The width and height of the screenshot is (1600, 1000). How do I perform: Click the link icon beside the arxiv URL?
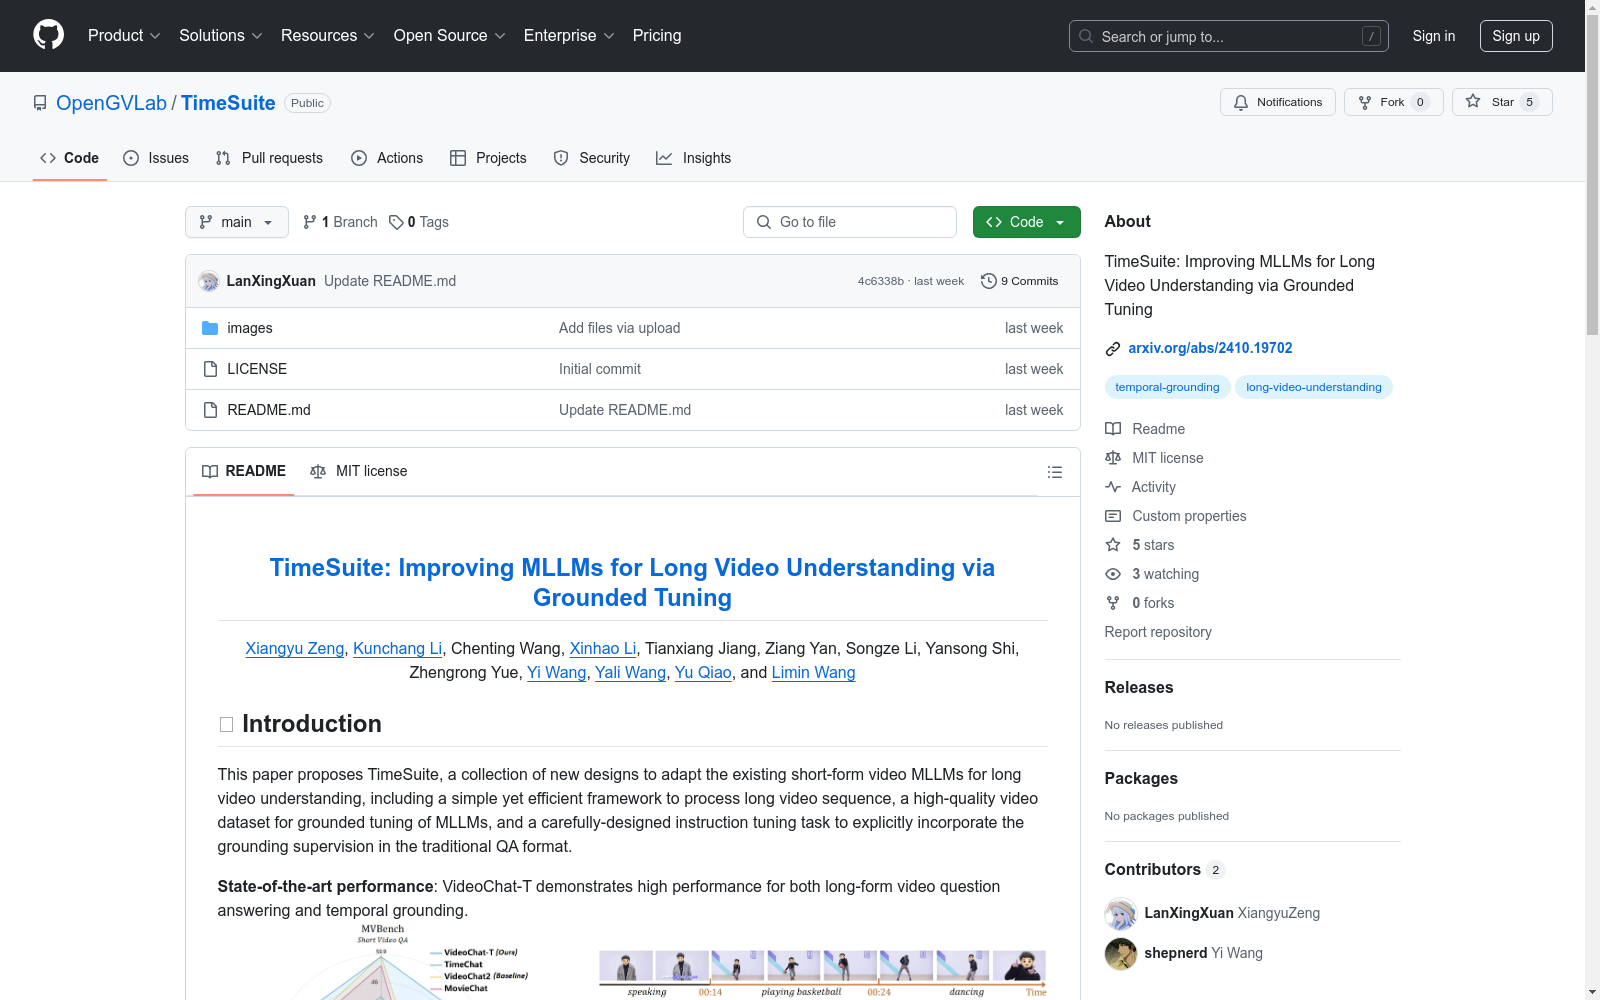1113,349
